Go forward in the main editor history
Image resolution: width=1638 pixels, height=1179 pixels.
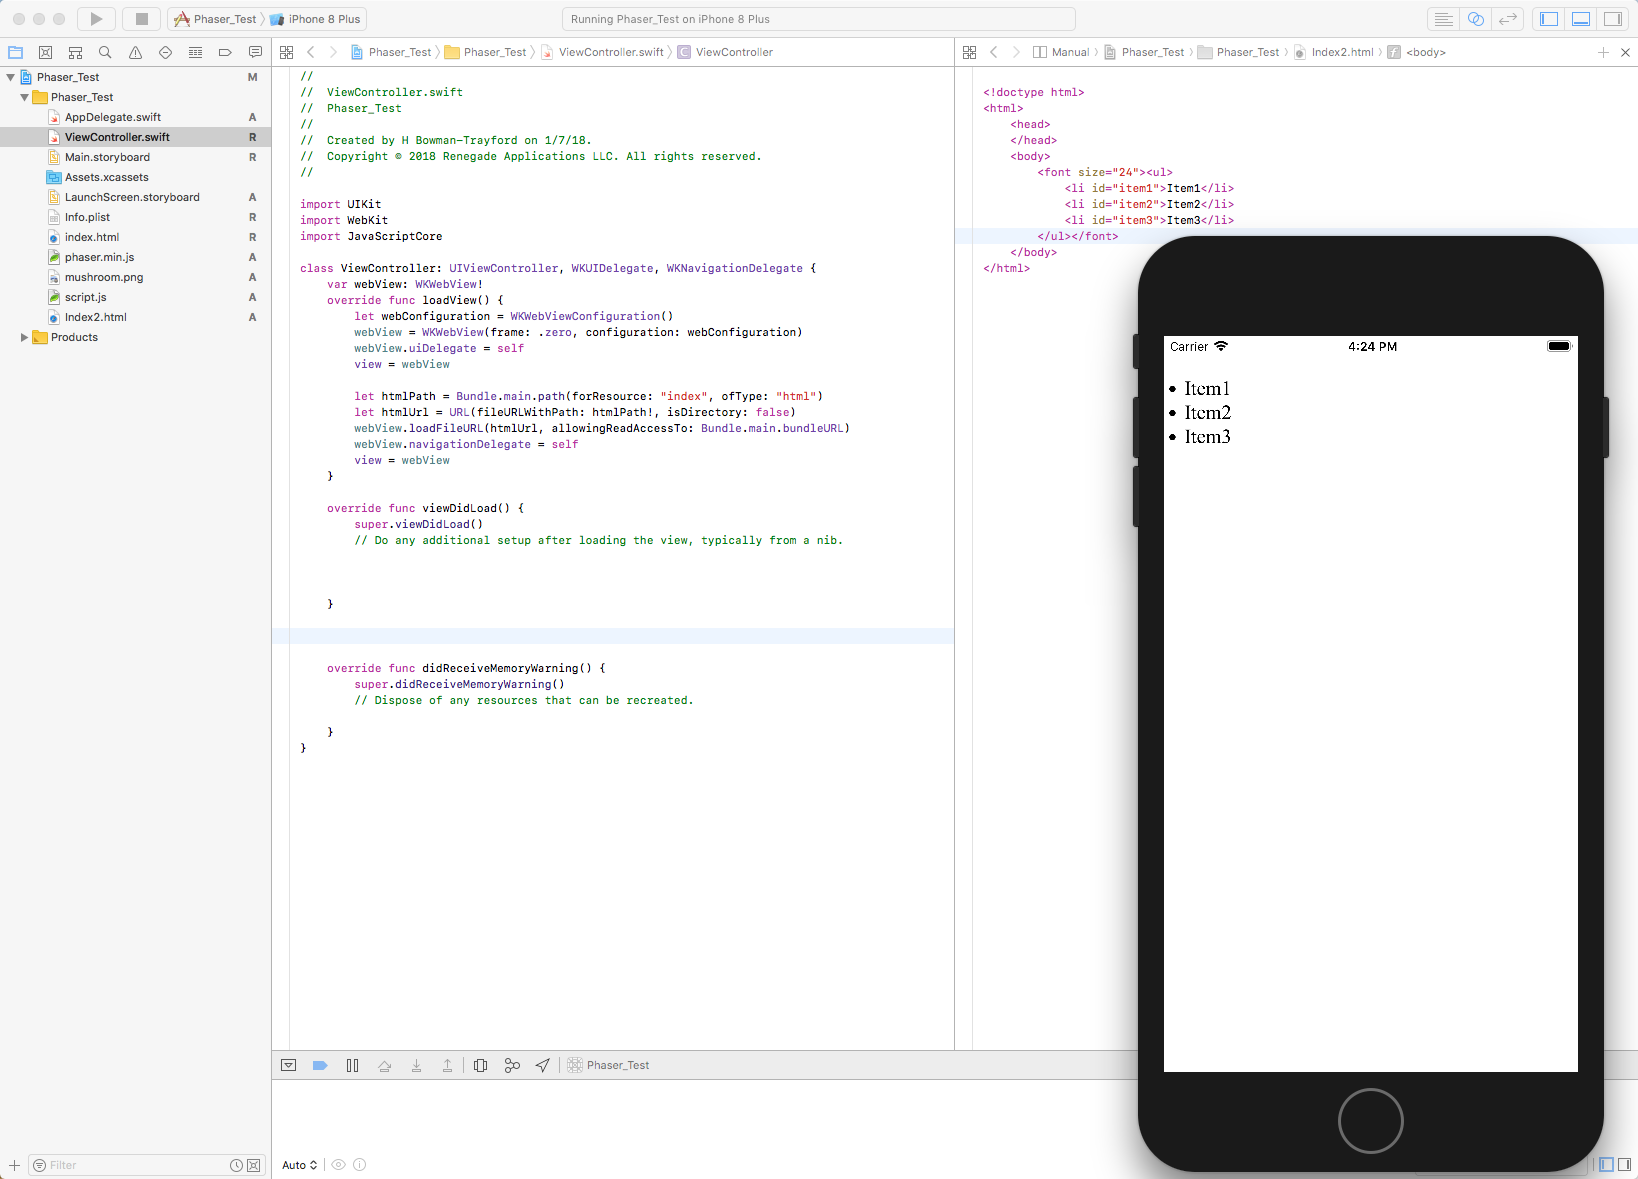(334, 52)
